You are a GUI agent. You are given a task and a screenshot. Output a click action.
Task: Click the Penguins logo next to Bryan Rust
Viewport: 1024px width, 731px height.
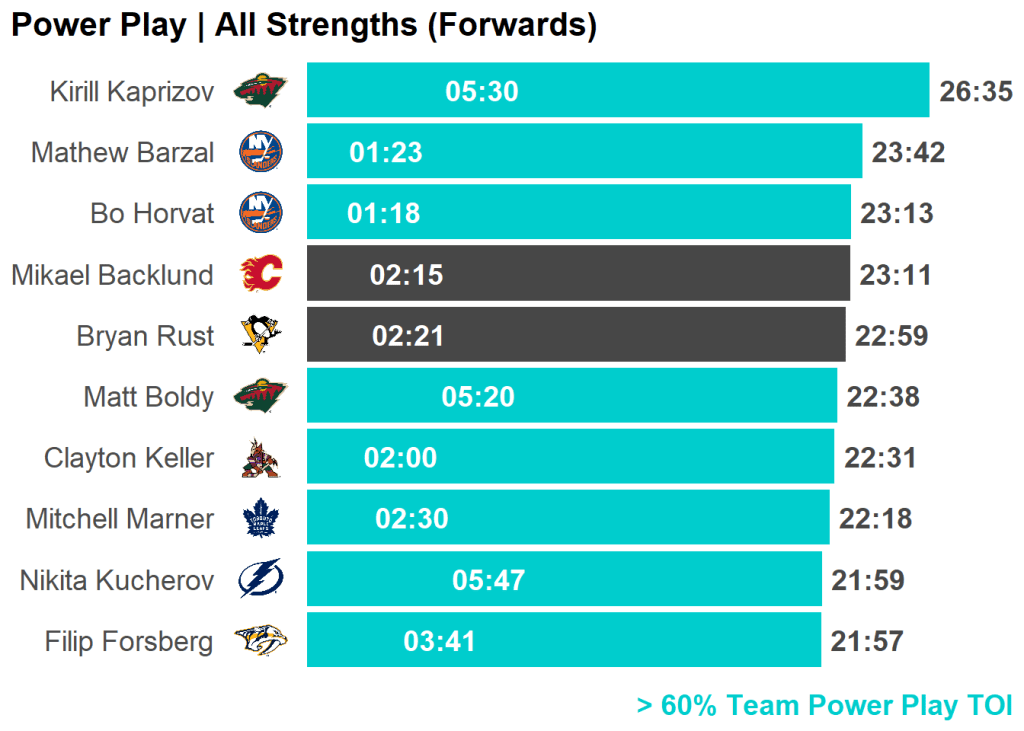click(260, 334)
